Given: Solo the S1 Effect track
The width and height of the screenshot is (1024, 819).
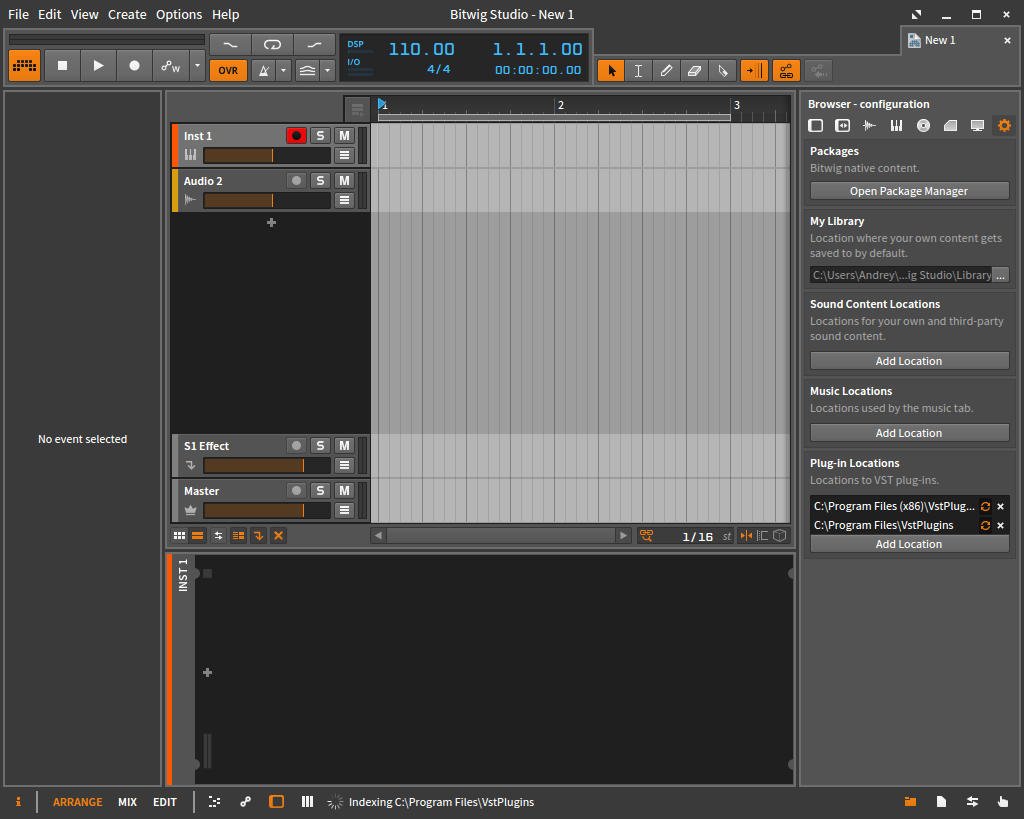Looking at the screenshot, I should pos(320,445).
